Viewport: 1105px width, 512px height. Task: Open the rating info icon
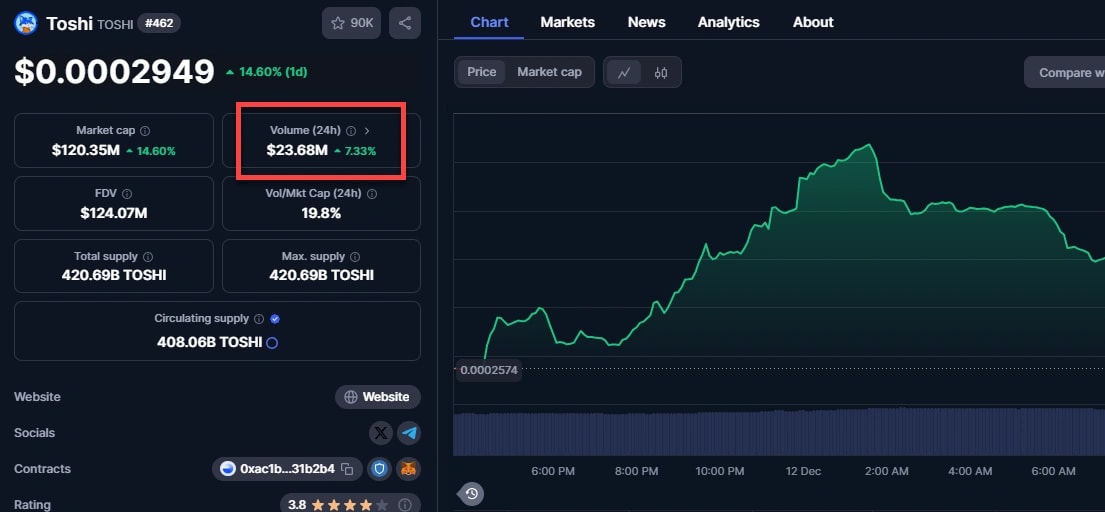405,505
